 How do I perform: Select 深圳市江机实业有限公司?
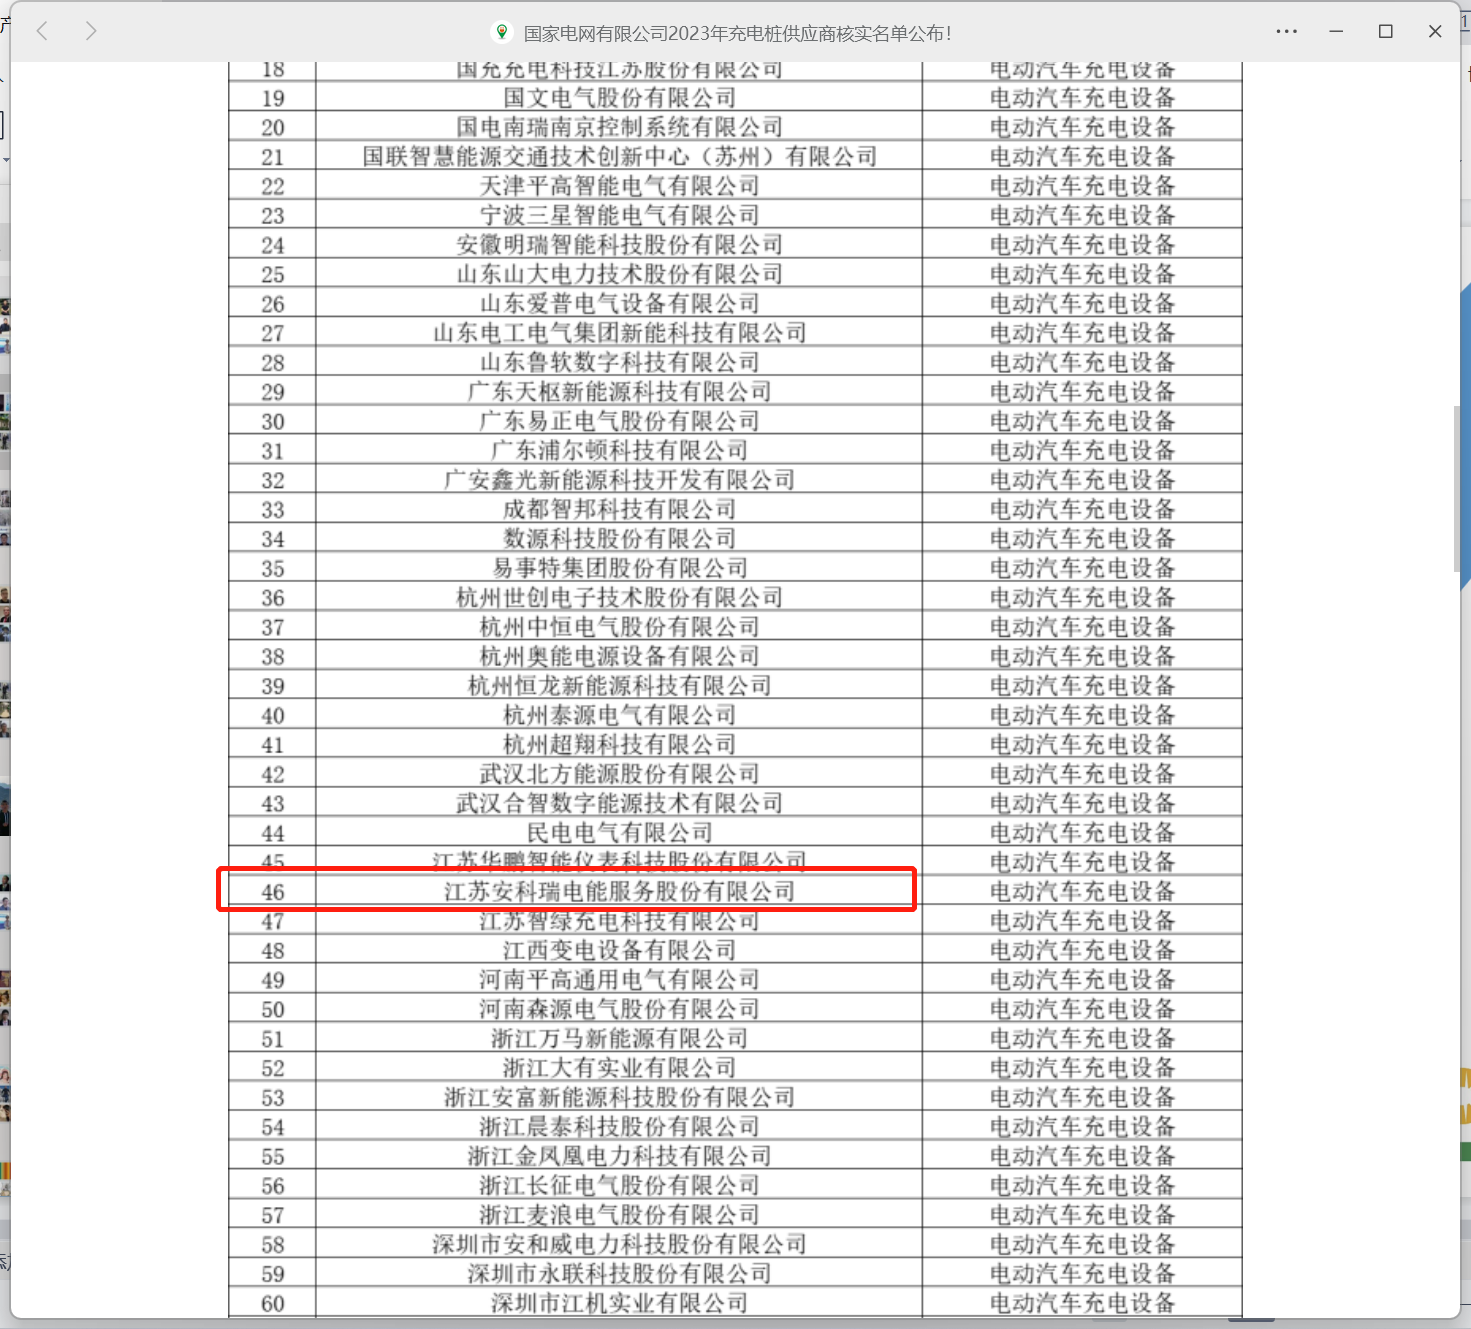[620, 1303]
